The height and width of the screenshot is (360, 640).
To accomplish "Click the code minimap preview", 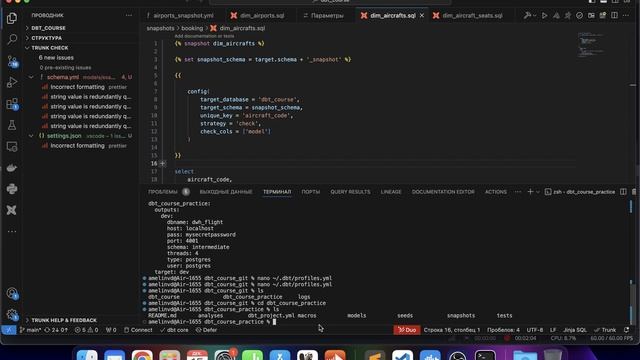I will tap(590, 46).
